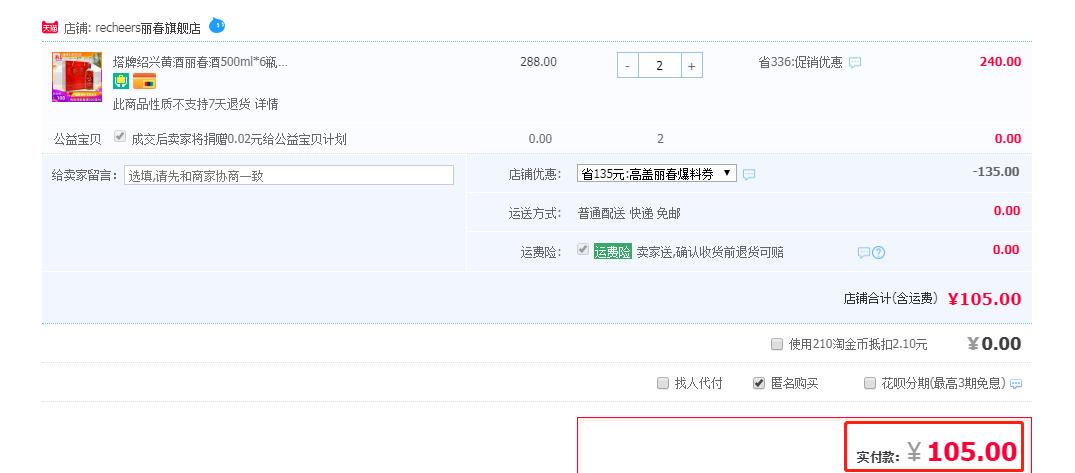Viewport: 1075px width, 473px height.
Task: Click the 店铺合计 total ¥105.00
Action: coord(985,299)
